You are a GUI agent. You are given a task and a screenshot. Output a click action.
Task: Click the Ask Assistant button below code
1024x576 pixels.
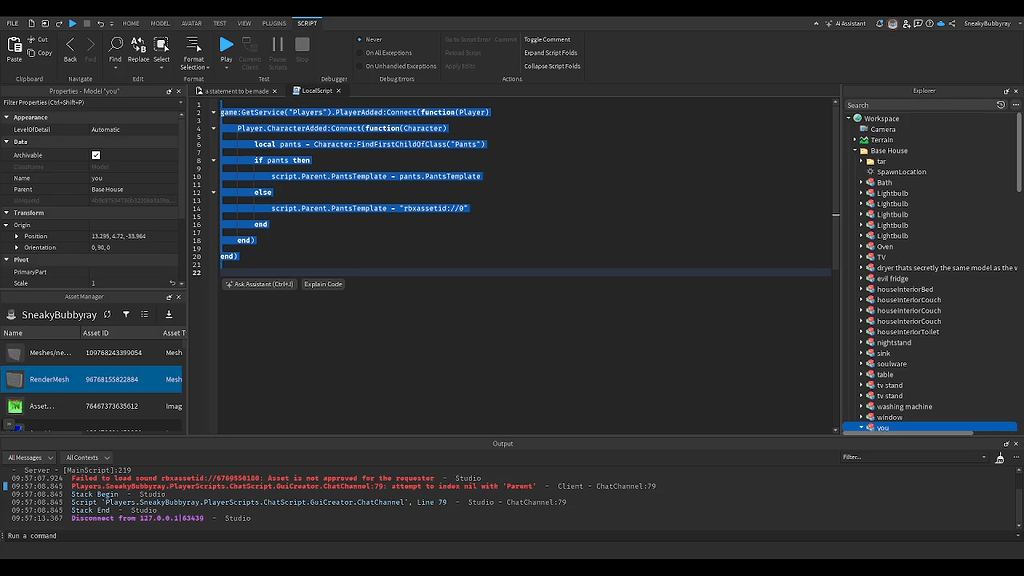click(x=259, y=284)
